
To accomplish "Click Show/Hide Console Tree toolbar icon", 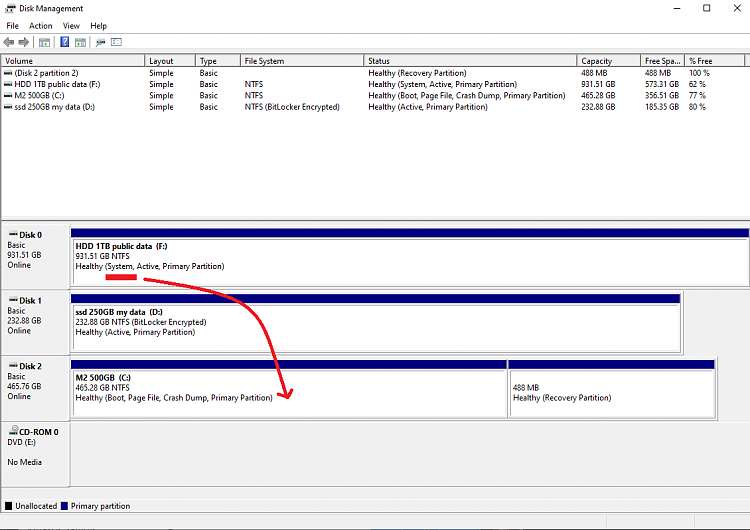I will click(44, 43).
